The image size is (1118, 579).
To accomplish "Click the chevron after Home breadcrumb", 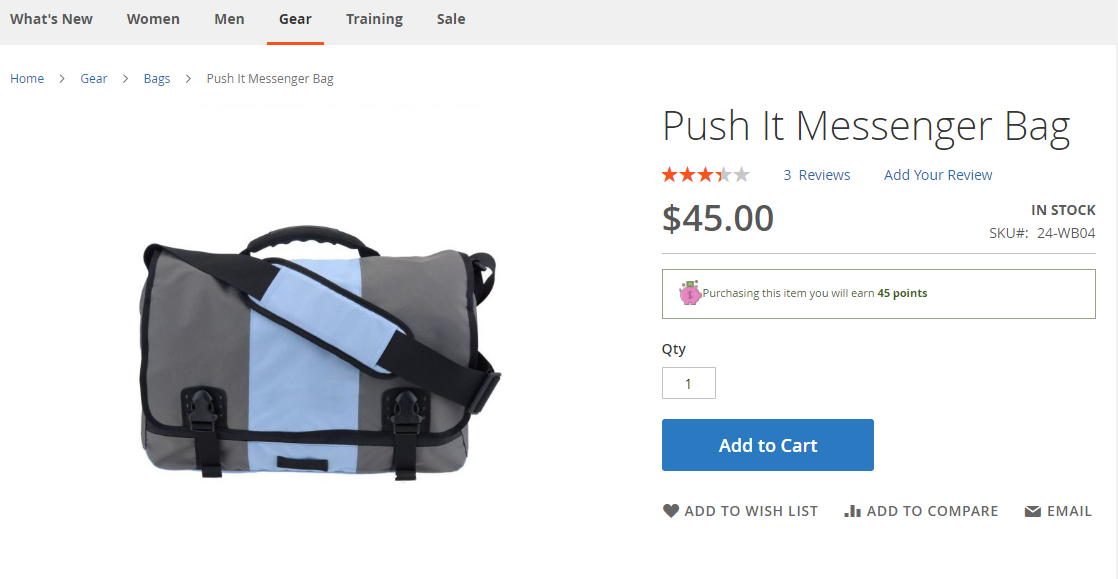I will pos(62,78).
